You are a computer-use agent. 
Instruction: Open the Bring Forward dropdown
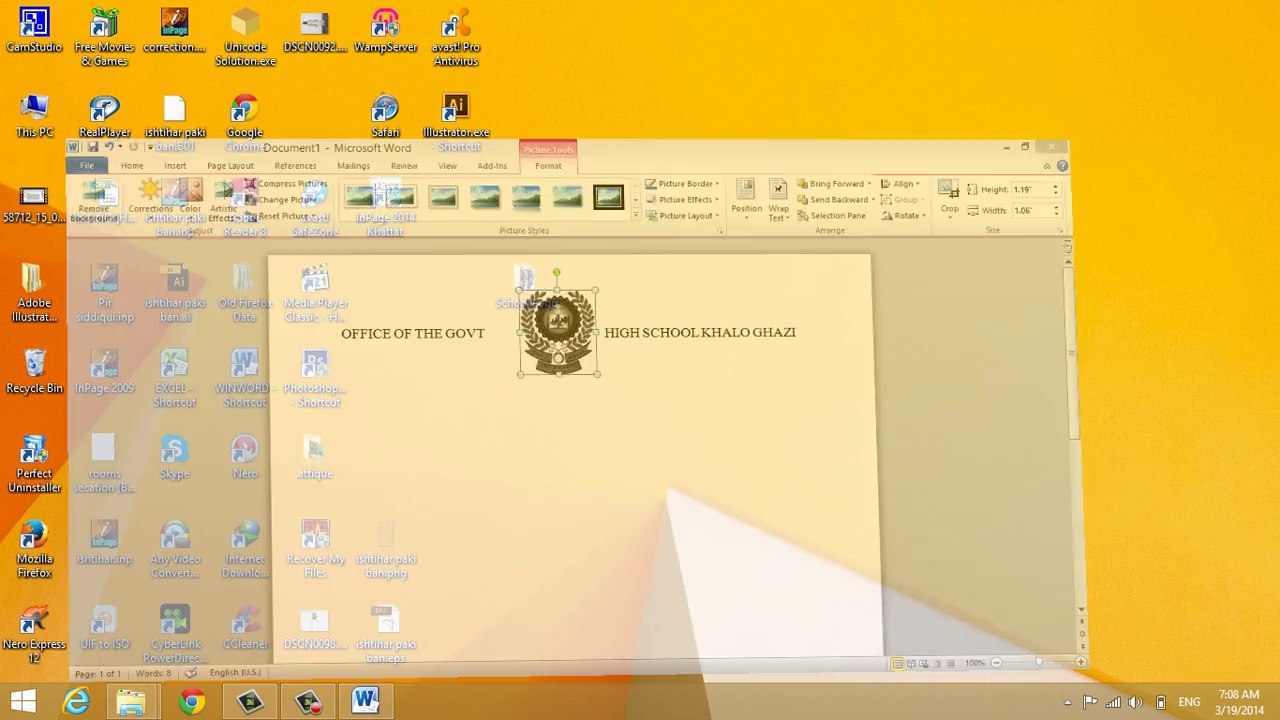(x=834, y=184)
